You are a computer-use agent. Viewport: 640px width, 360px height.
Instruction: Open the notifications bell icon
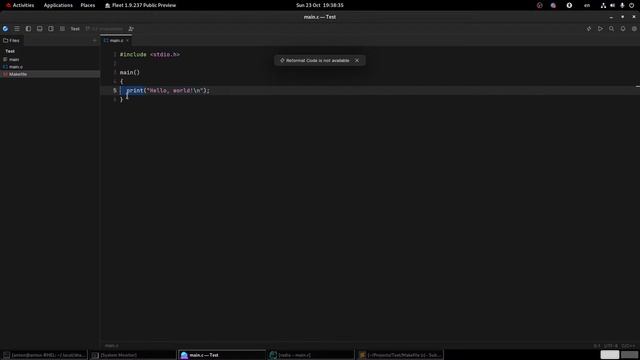[x=623, y=29]
